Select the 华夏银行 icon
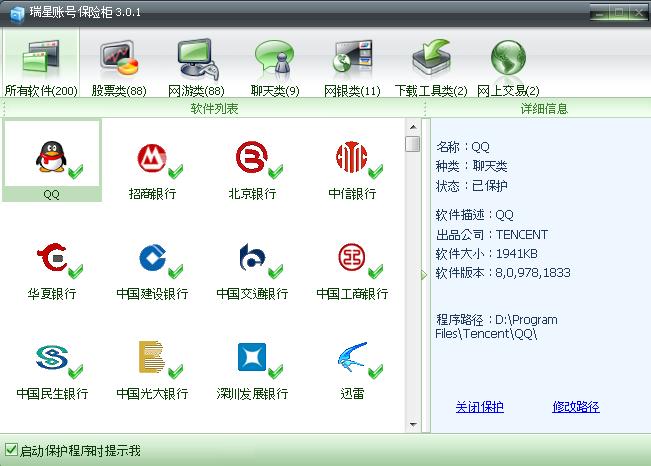 point(52,258)
